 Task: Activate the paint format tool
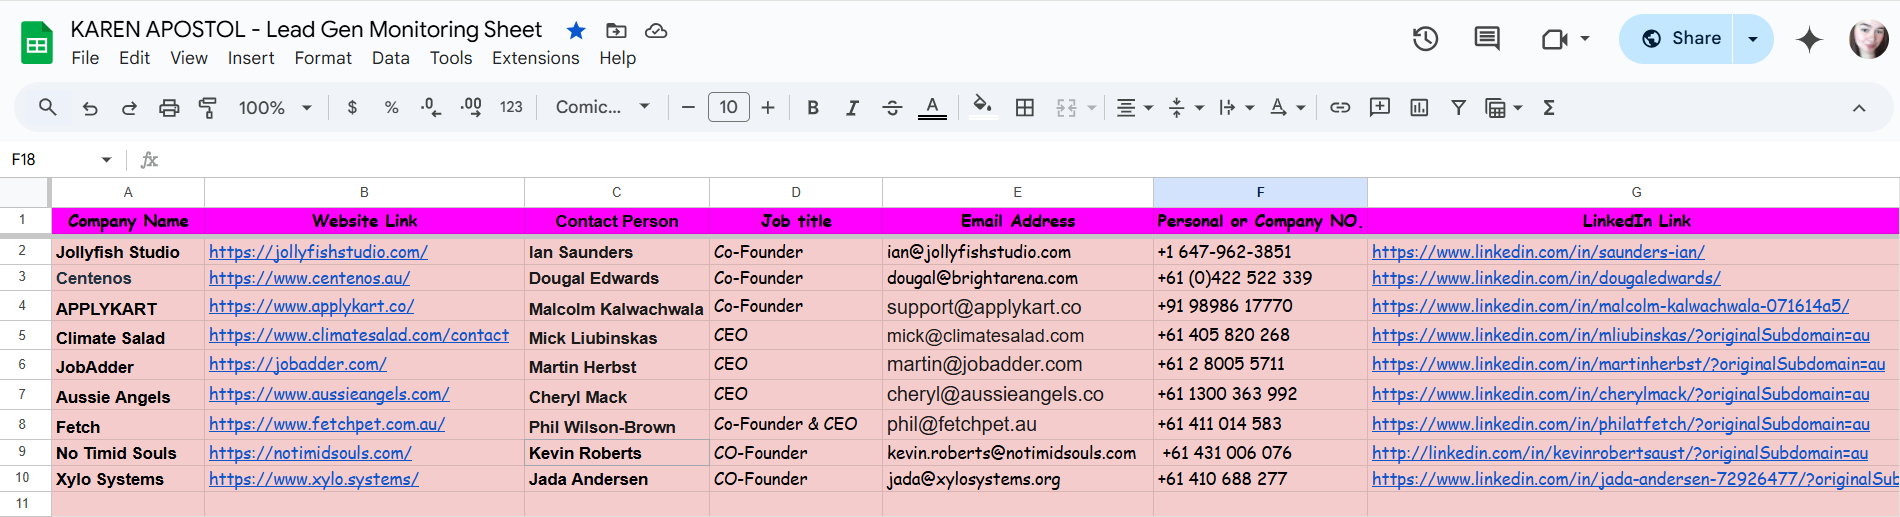[x=208, y=108]
